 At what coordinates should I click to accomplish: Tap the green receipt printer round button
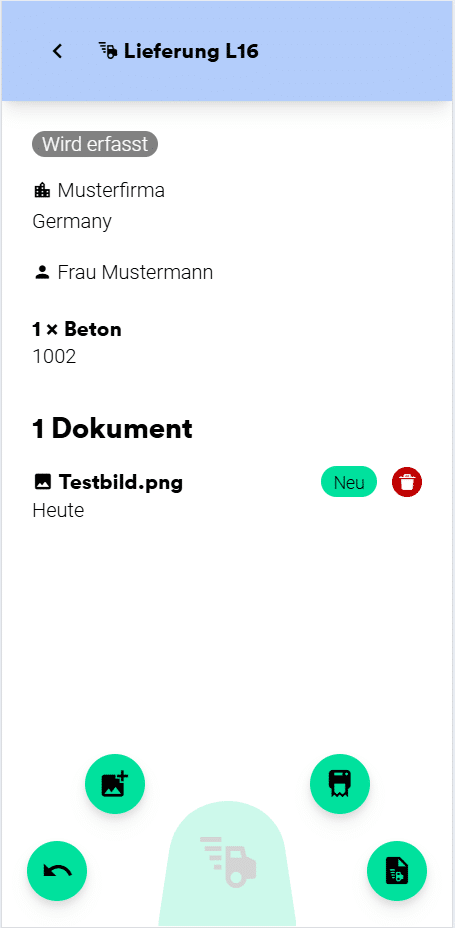(x=340, y=784)
